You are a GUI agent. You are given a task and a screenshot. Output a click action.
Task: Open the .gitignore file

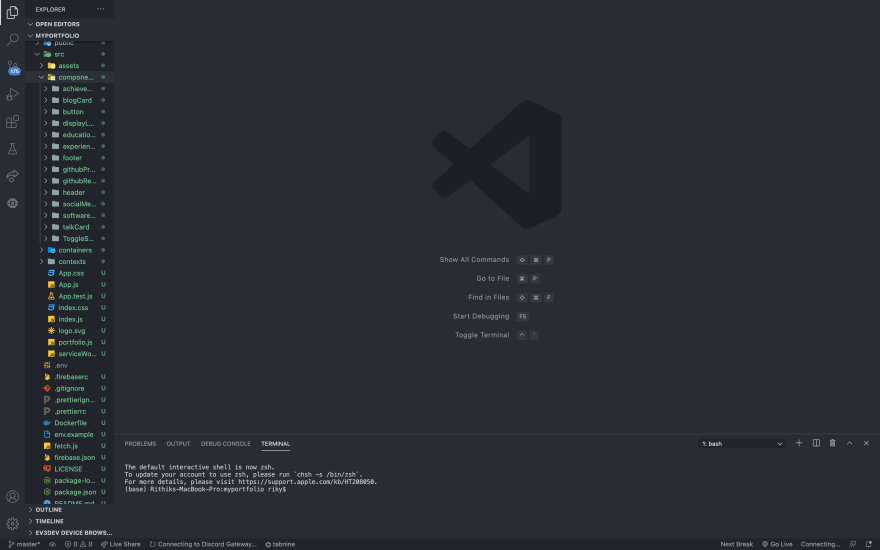pyautogui.click(x=70, y=388)
